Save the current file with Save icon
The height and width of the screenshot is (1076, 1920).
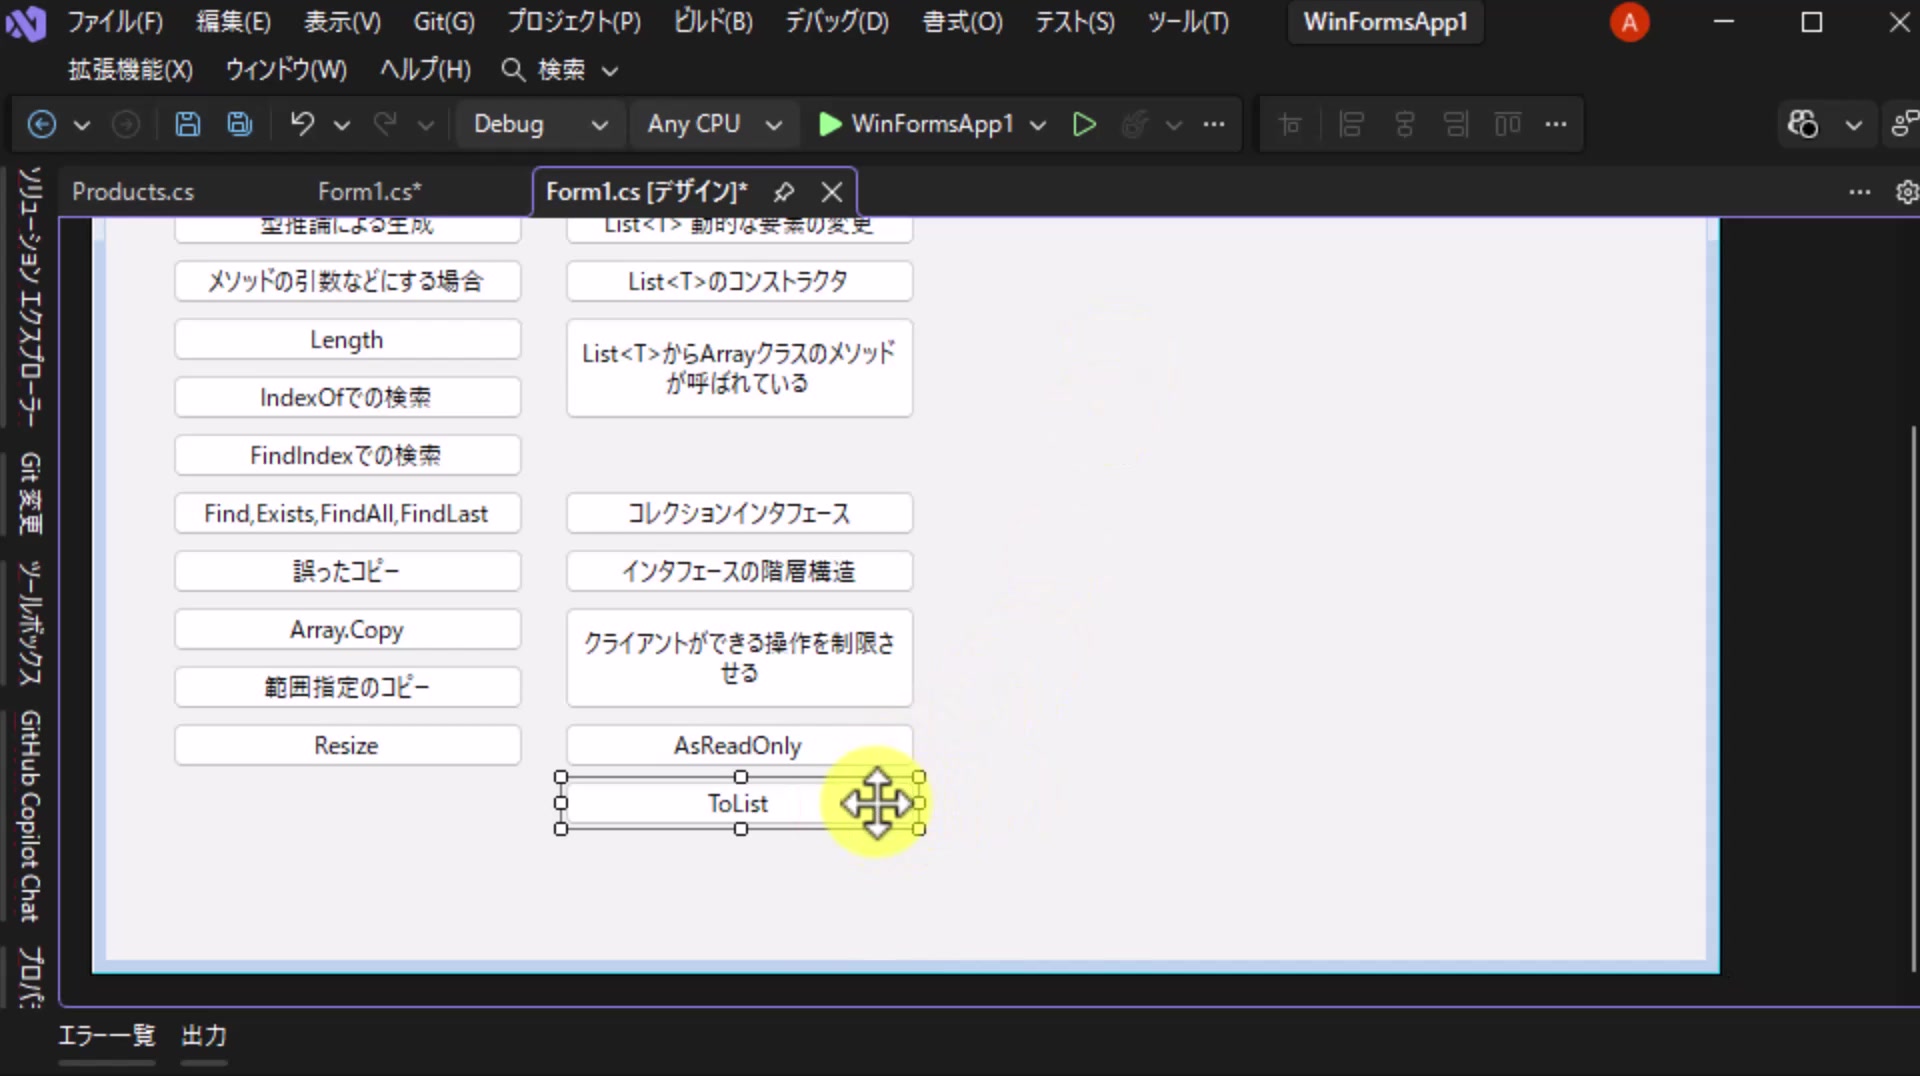tap(188, 124)
